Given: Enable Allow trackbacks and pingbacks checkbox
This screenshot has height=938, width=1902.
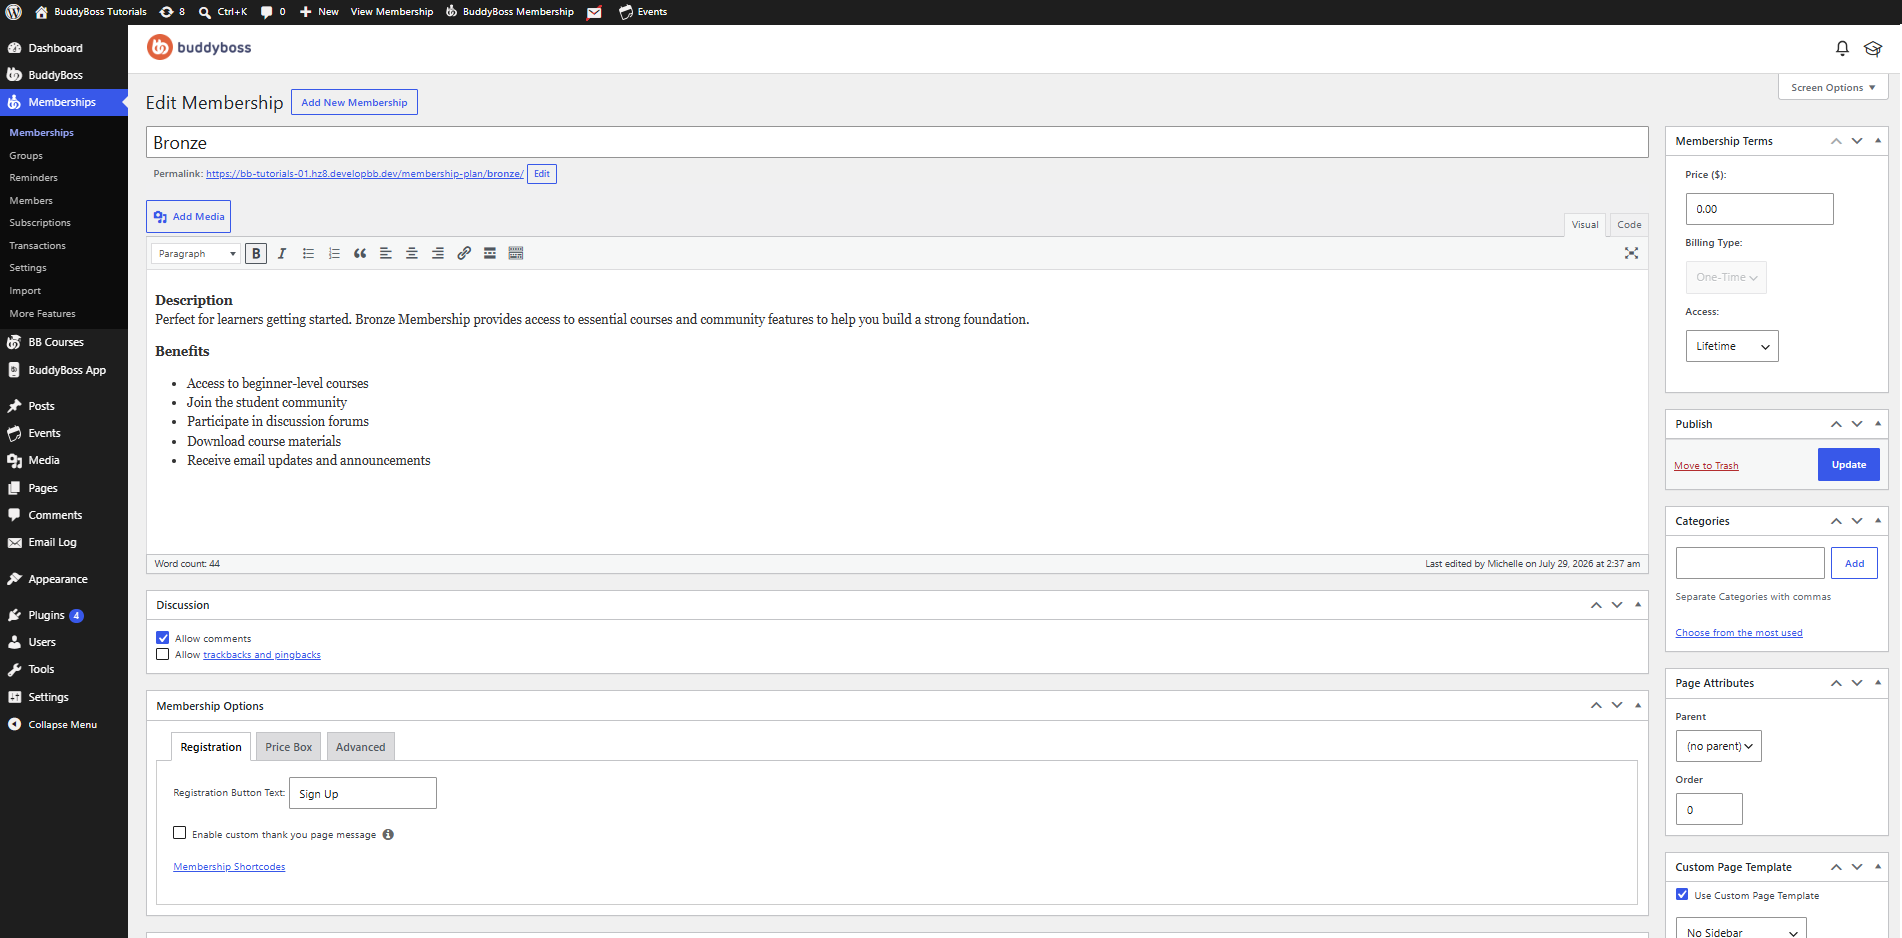Looking at the screenshot, I should point(162,655).
